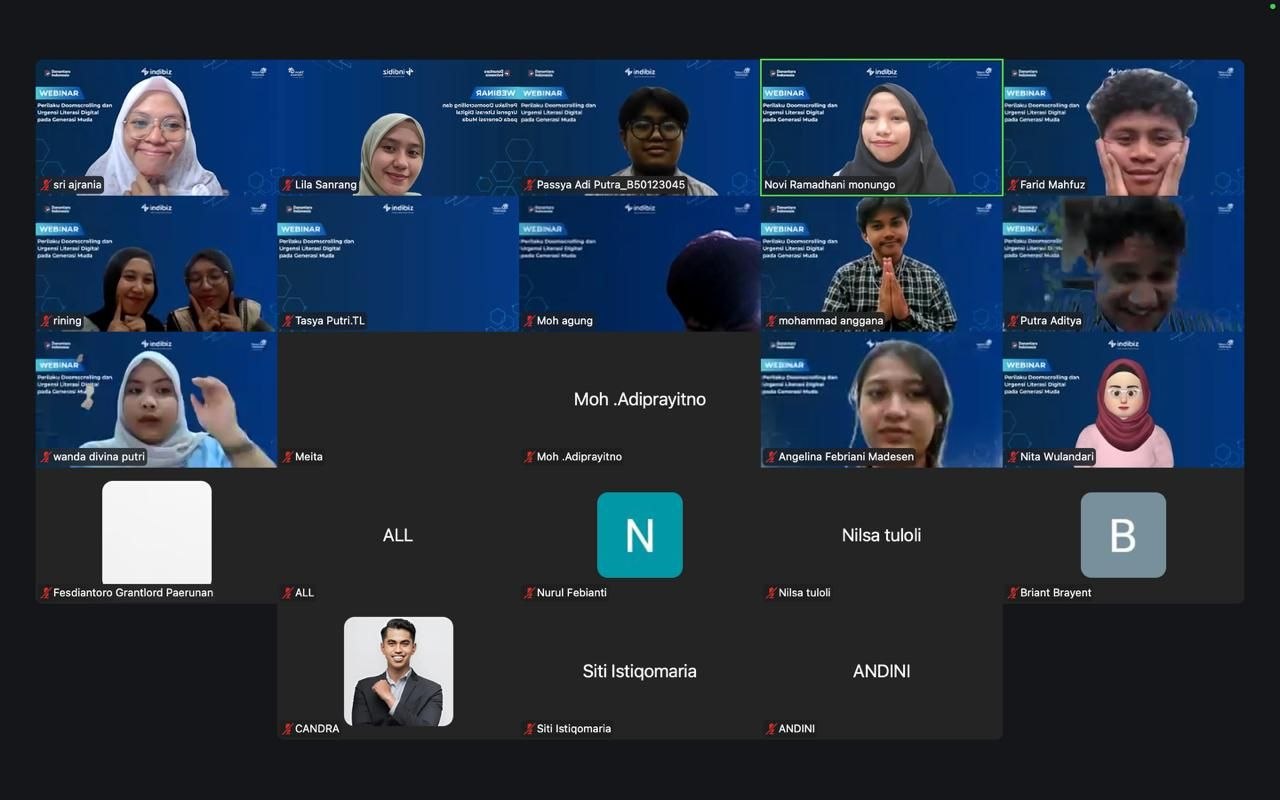
Task: Click CANDRA's profile photo
Action: coord(398,671)
